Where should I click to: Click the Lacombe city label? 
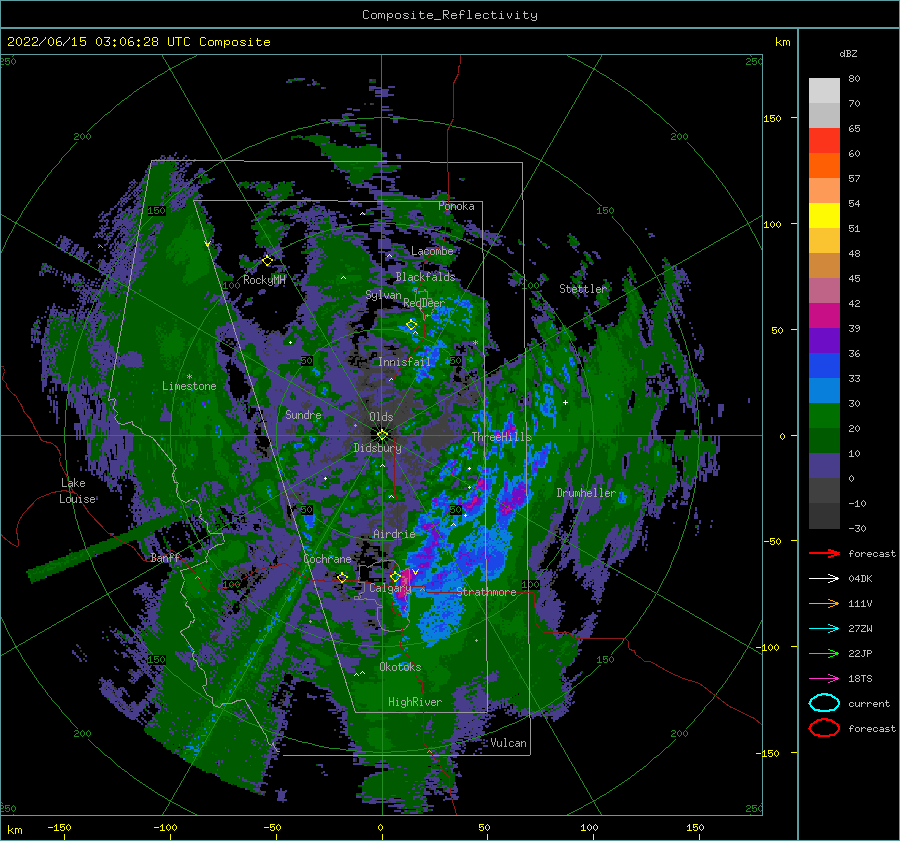(432, 251)
